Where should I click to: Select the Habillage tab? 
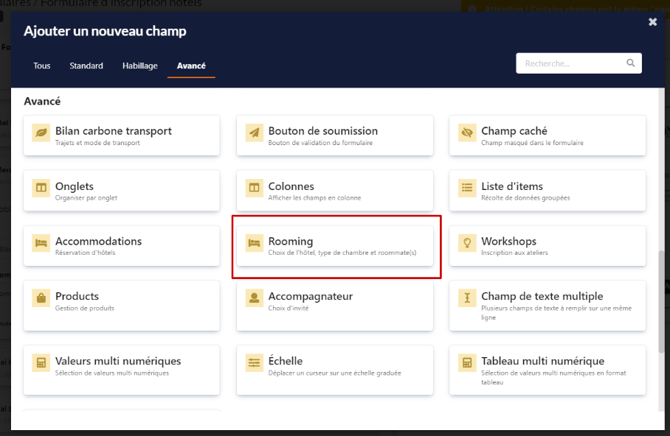click(140, 66)
